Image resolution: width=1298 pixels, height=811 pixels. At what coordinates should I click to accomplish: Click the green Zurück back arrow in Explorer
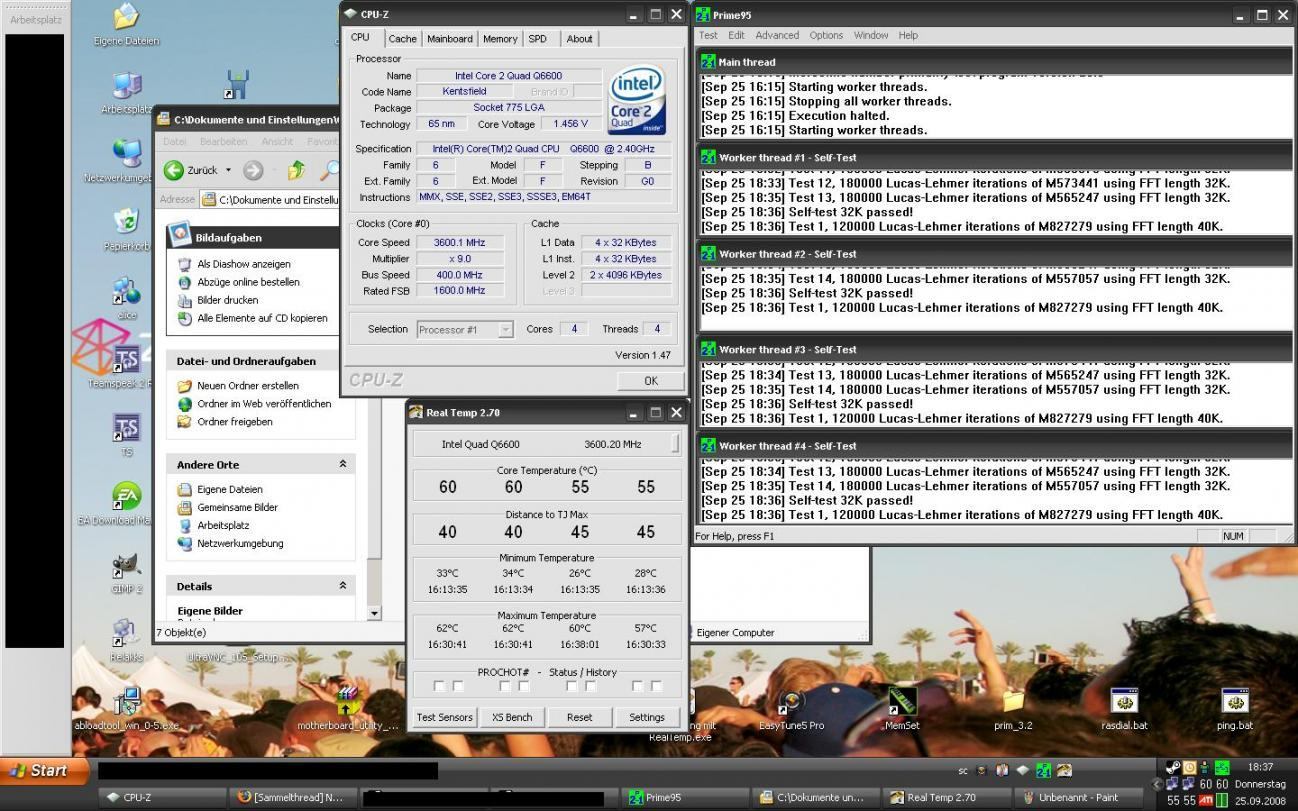click(174, 170)
